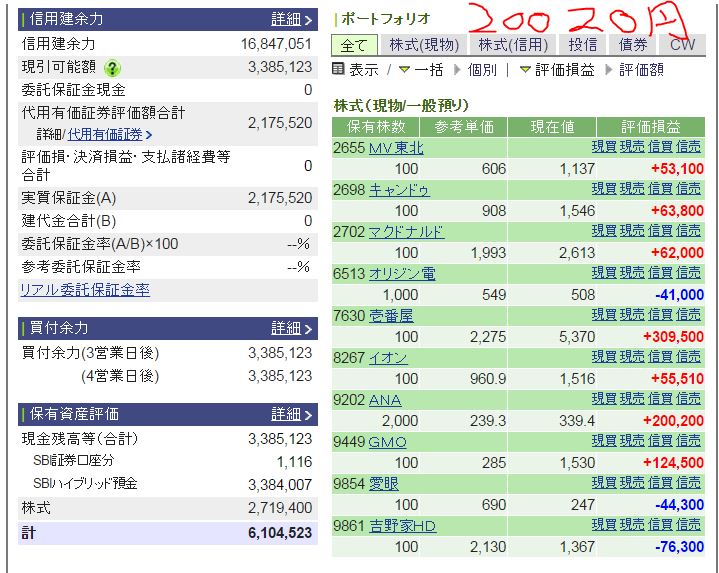Click 現売 for 愛眼

click(x=632, y=483)
